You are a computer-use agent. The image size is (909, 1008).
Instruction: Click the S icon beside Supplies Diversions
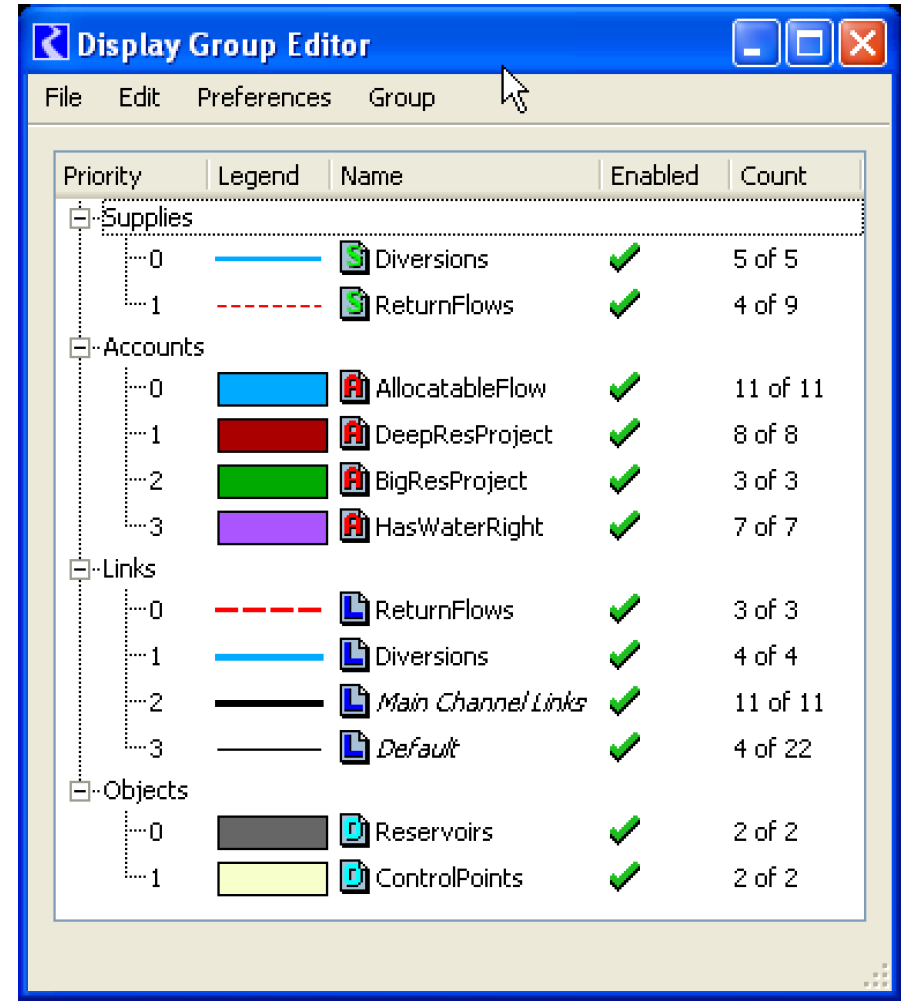355,259
